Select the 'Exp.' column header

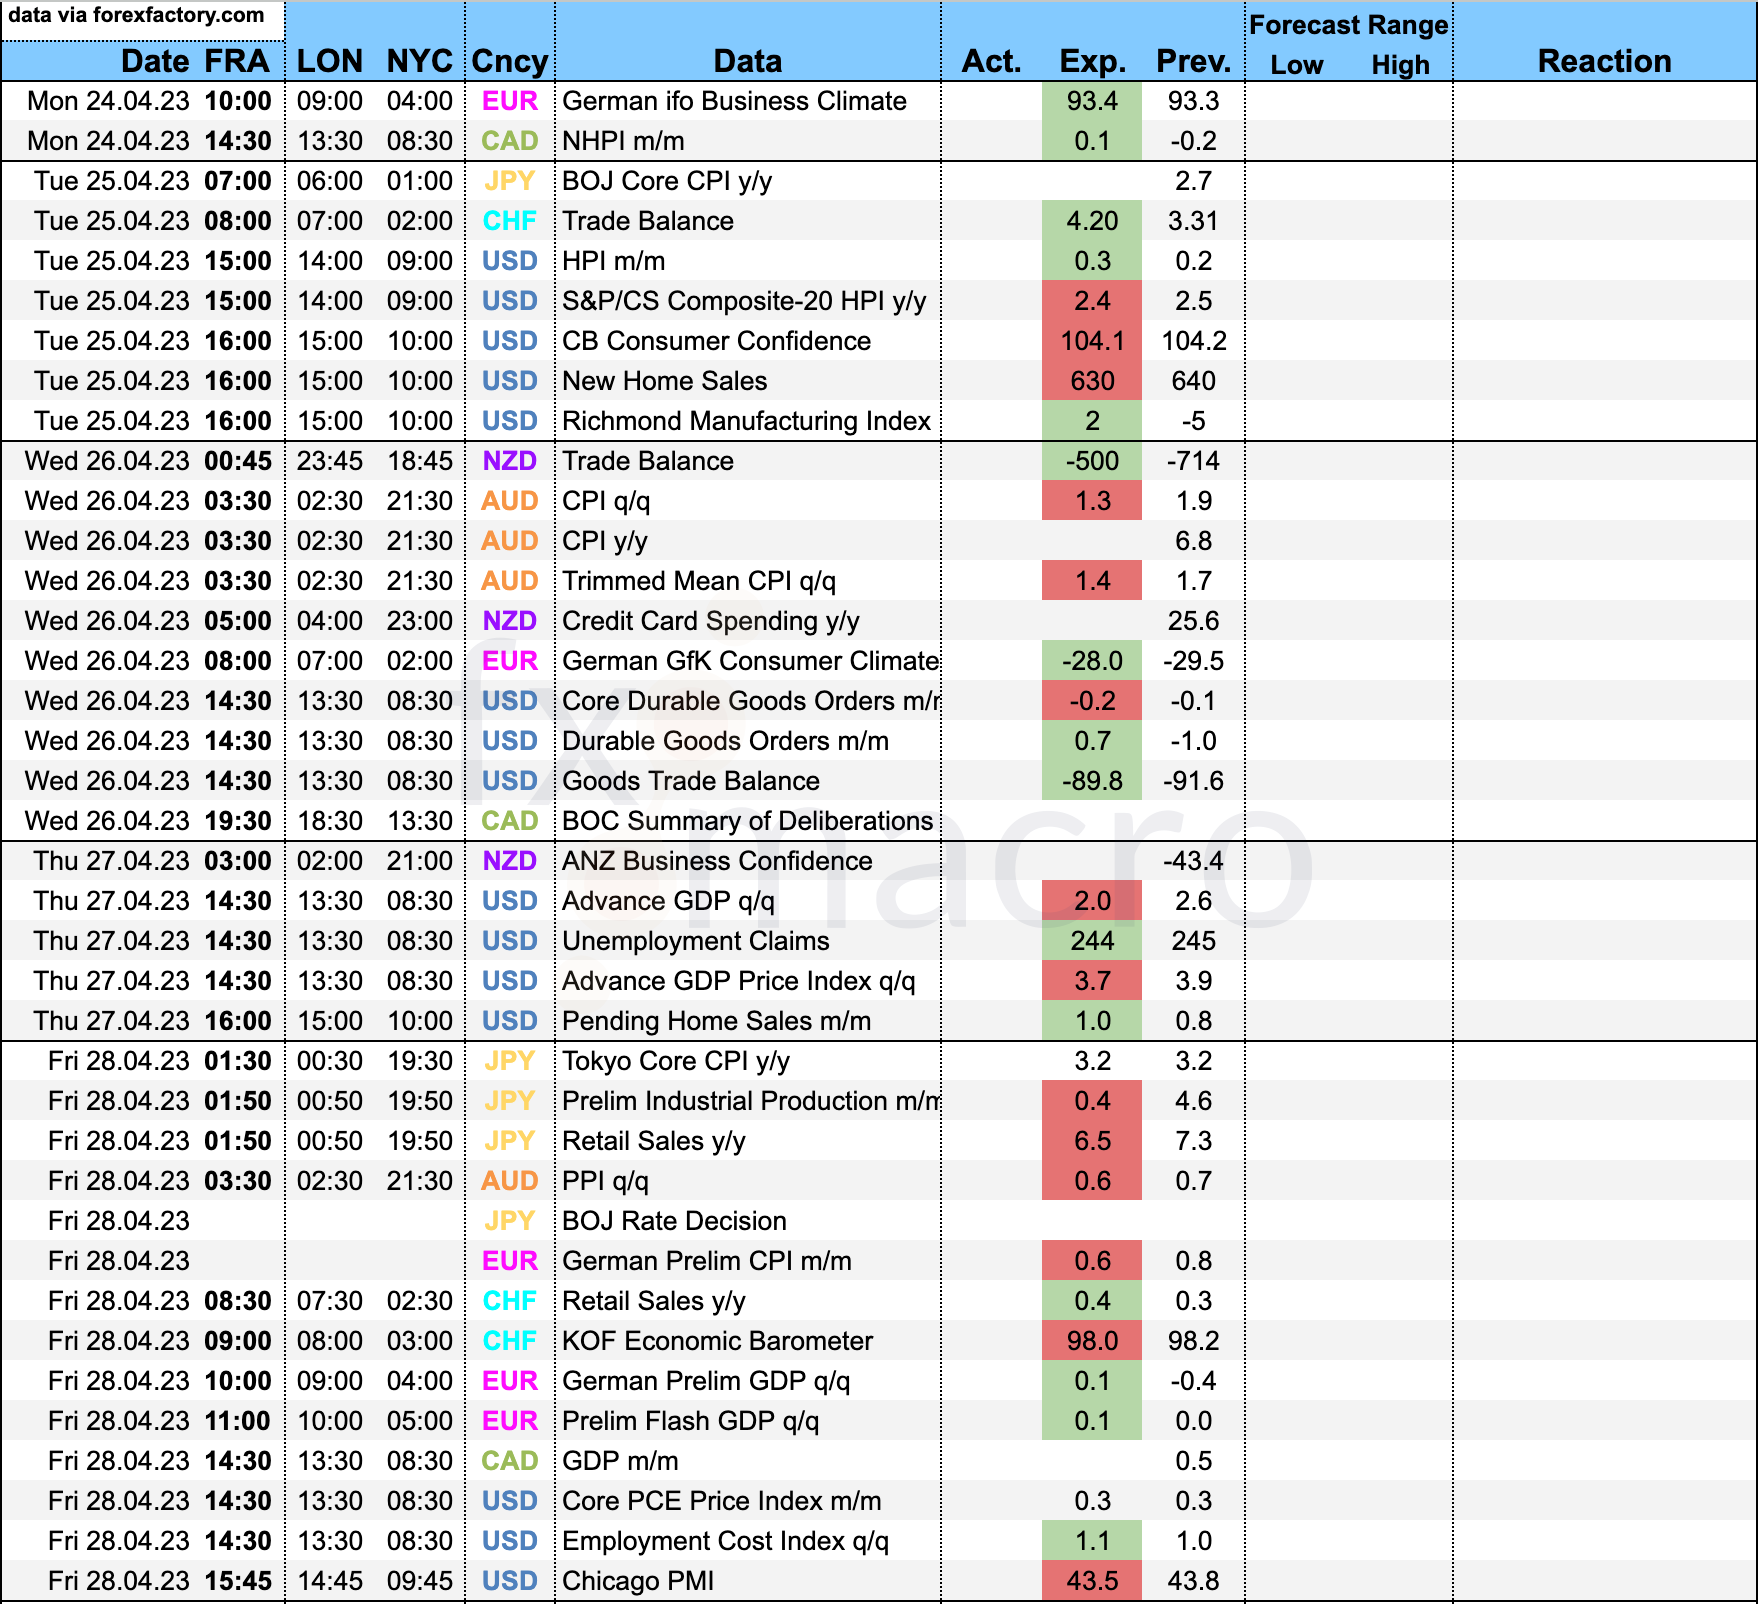tap(1093, 61)
